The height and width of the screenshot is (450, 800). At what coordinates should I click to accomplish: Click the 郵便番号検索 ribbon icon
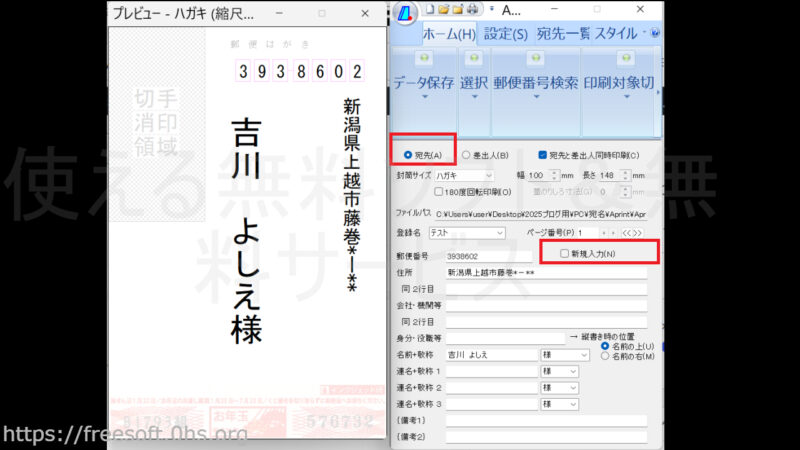pos(535,59)
